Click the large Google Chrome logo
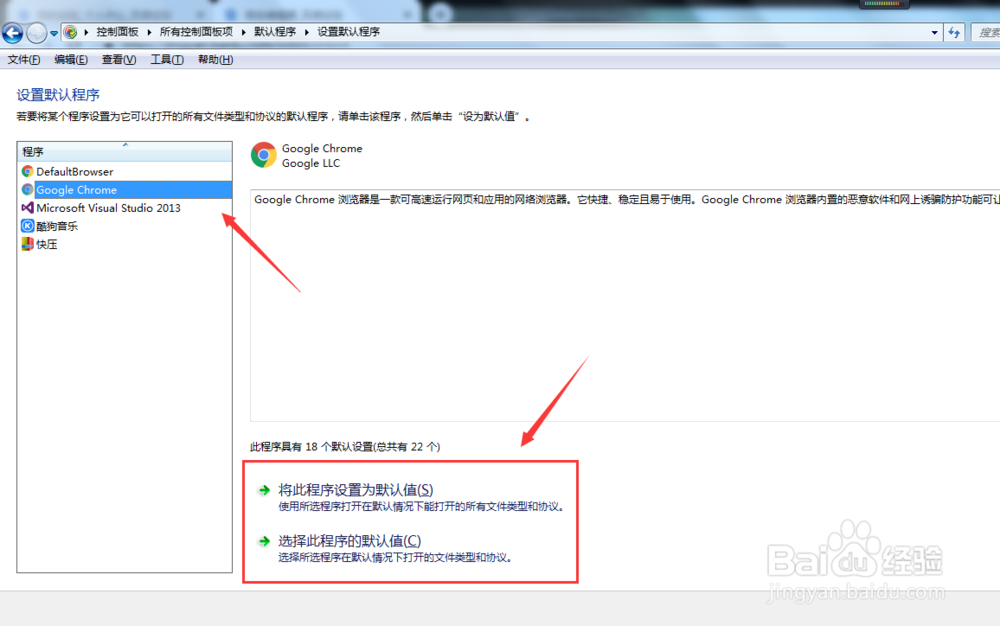The image size is (1000, 626). pyautogui.click(x=263, y=155)
